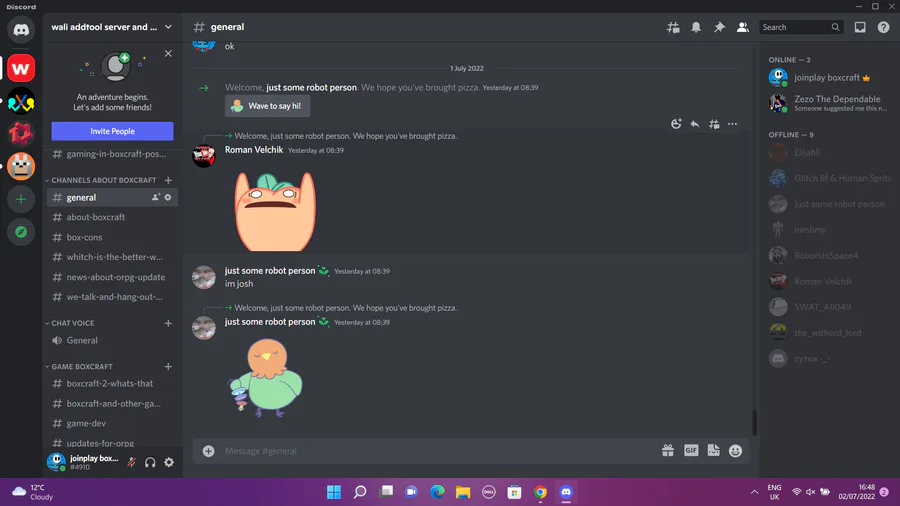
Task: Open Nitro gift icon in message bar
Action: (668, 451)
